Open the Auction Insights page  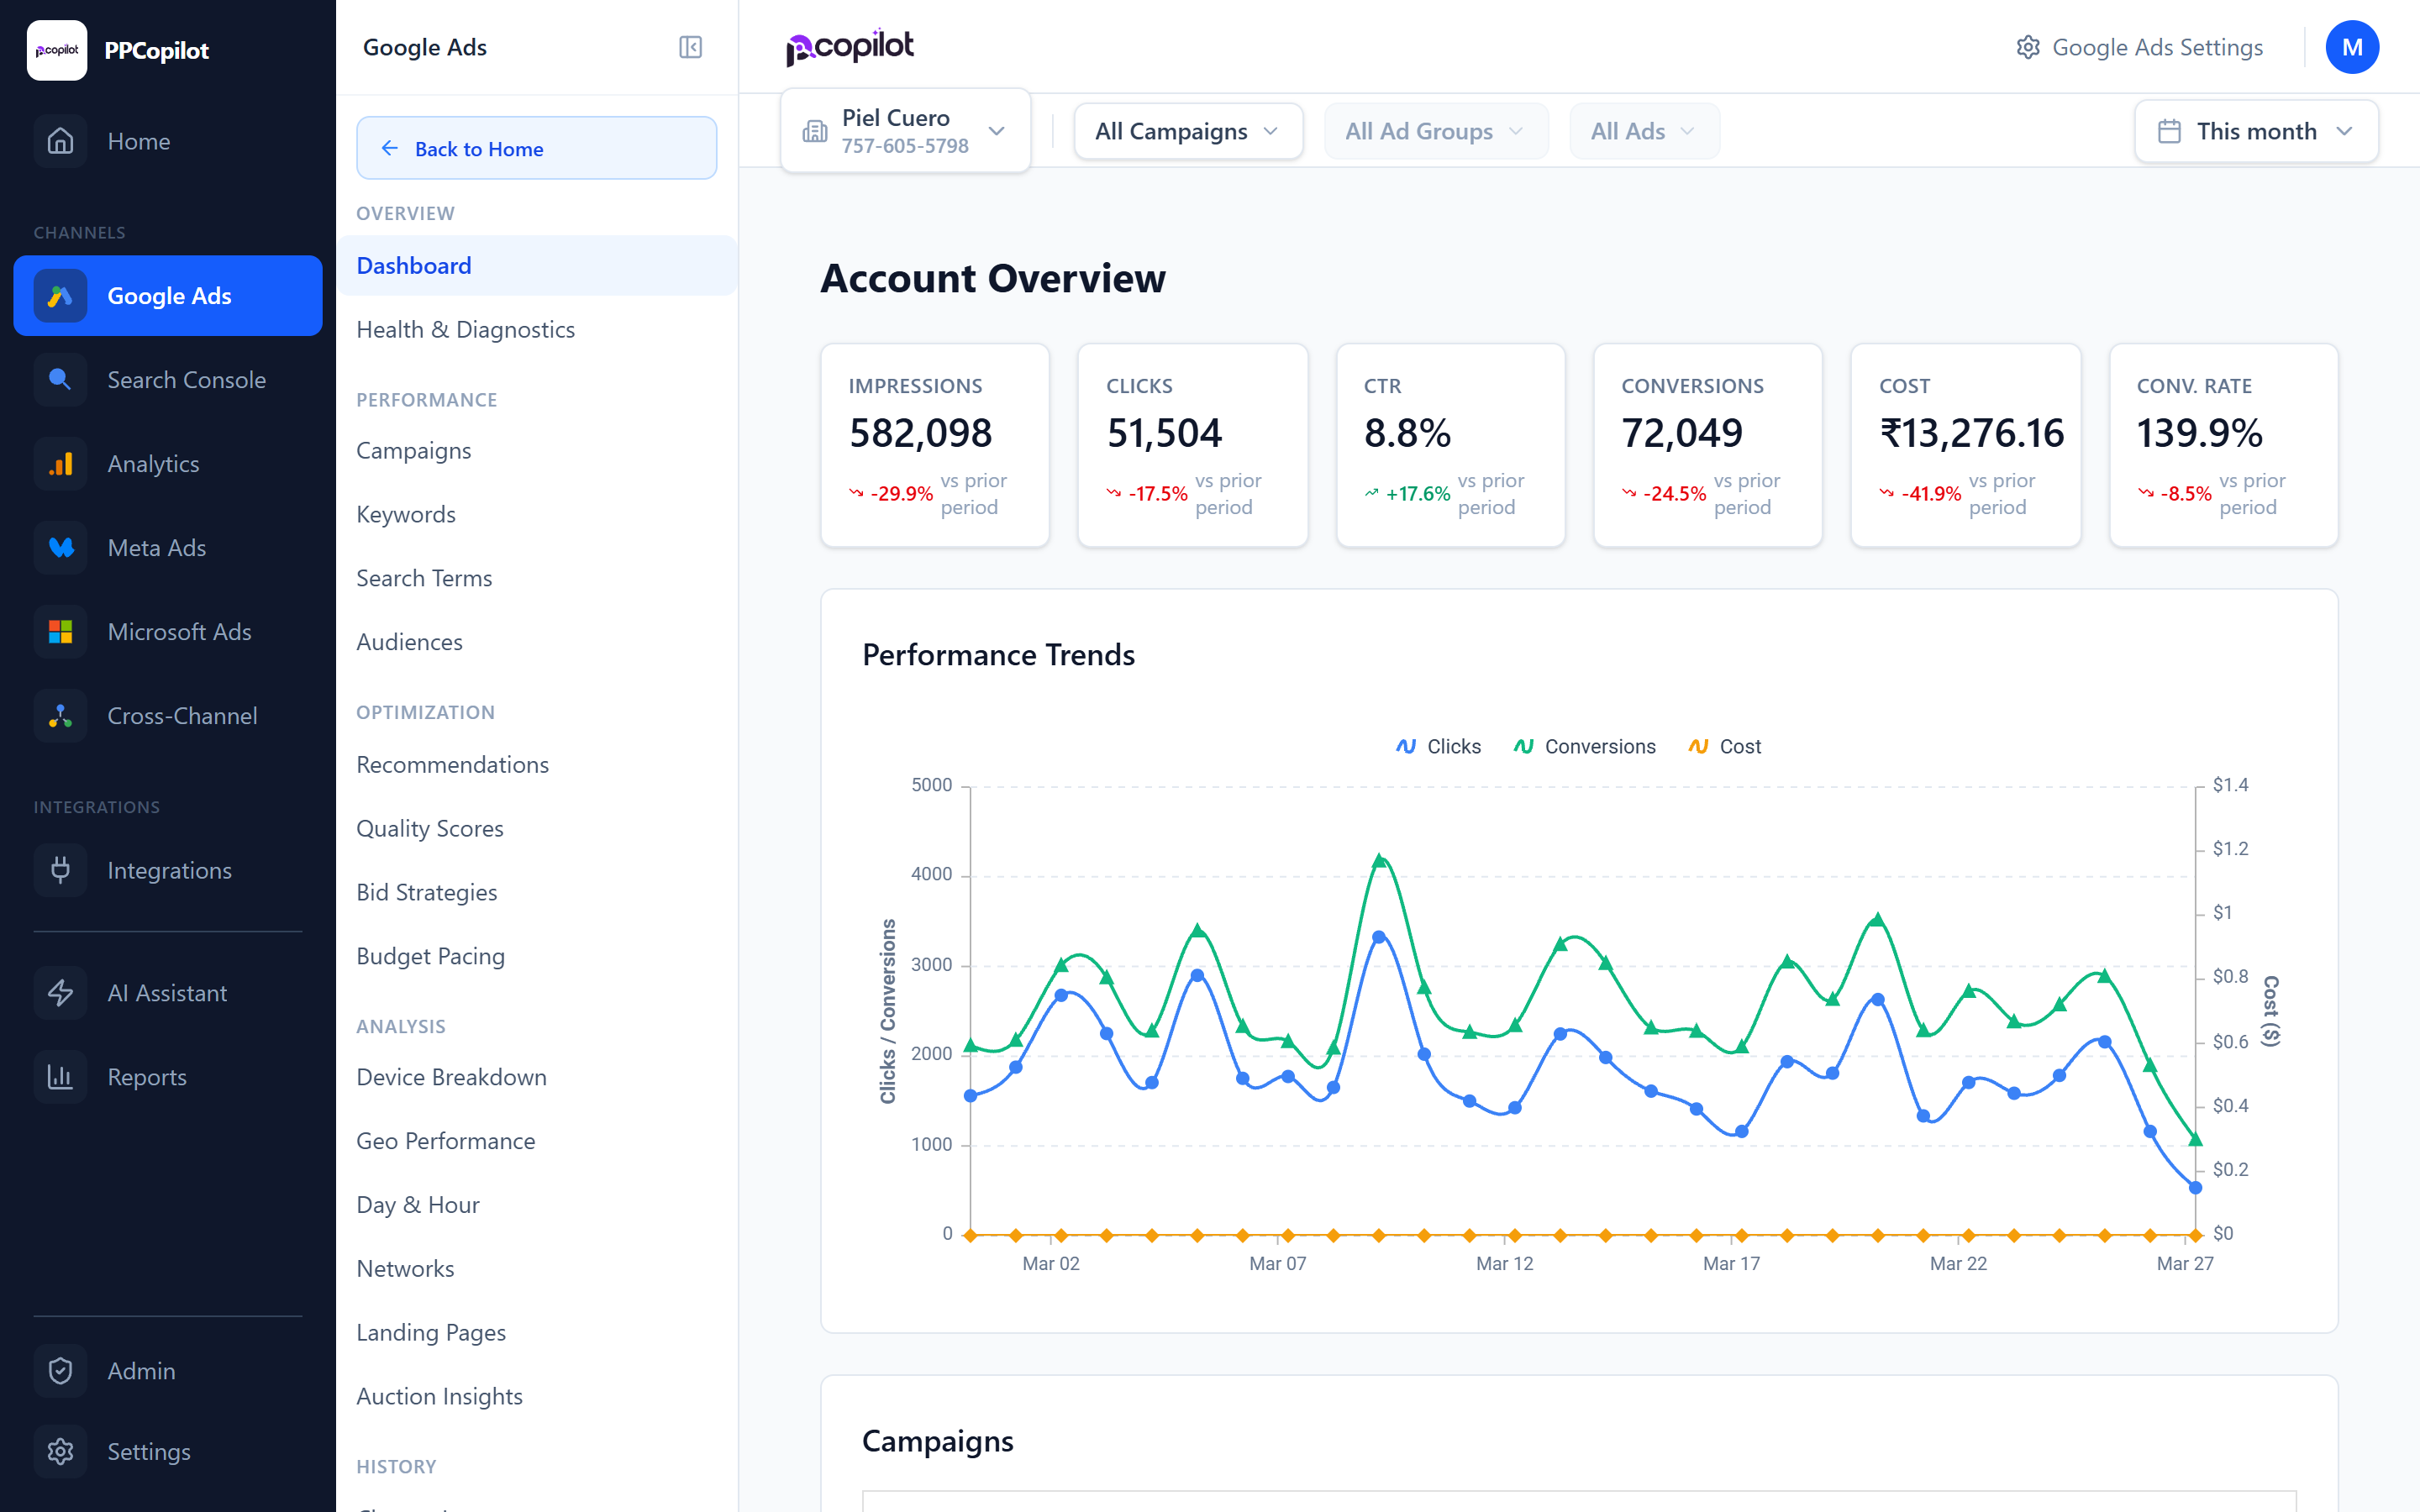click(x=439, y=1396)
